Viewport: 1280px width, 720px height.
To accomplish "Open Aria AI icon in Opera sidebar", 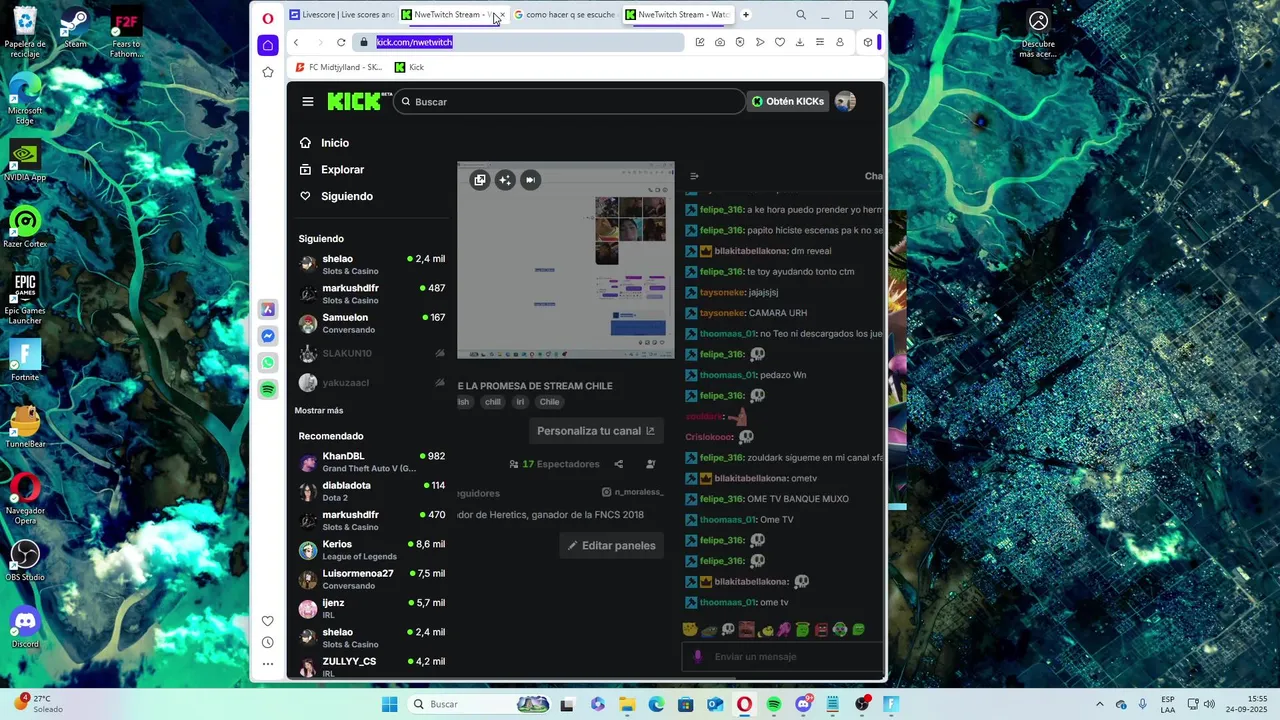I will 268,309.
